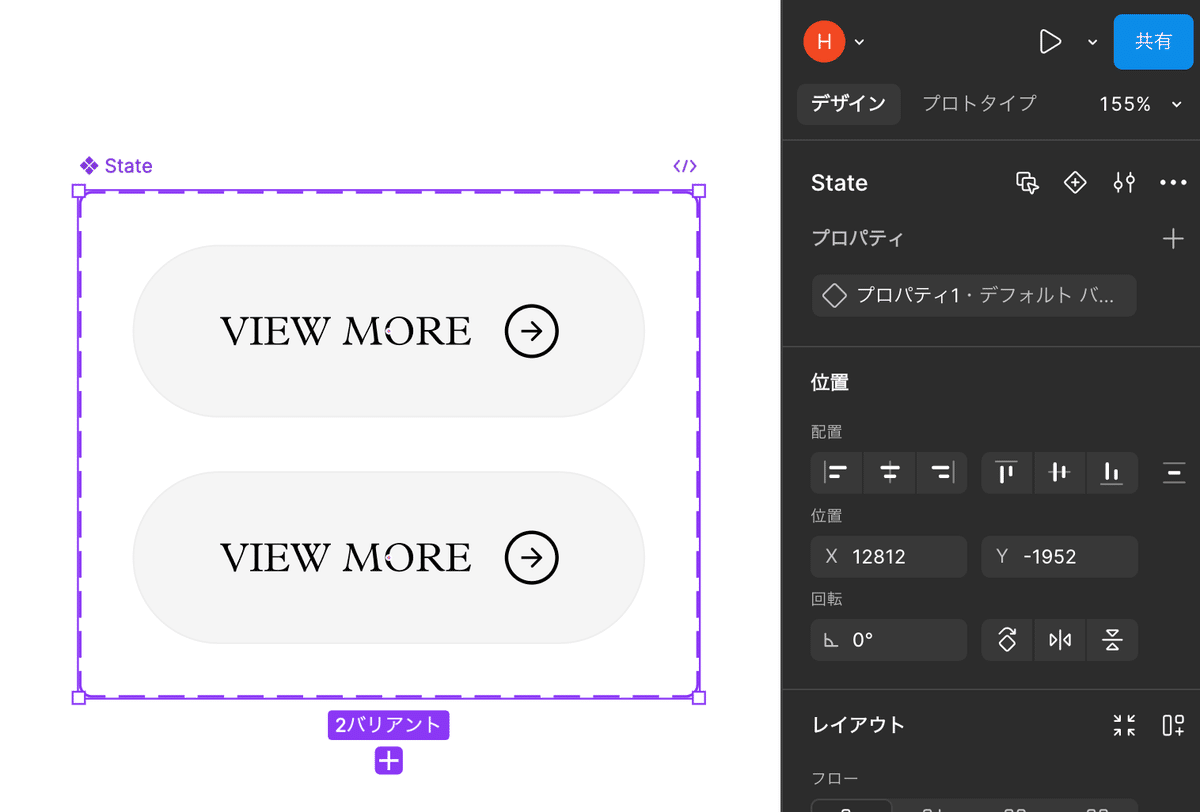Viewport: 1200px width, 812px height.
Task: Align selection to top edge
Action: pos(1007,473)
